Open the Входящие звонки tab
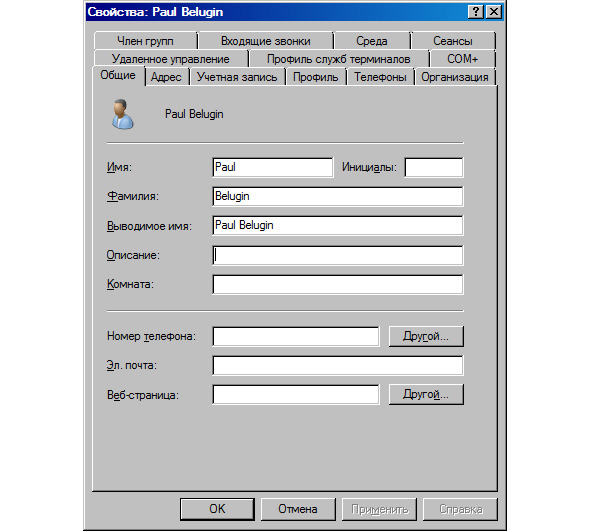 tap(266, 41)
